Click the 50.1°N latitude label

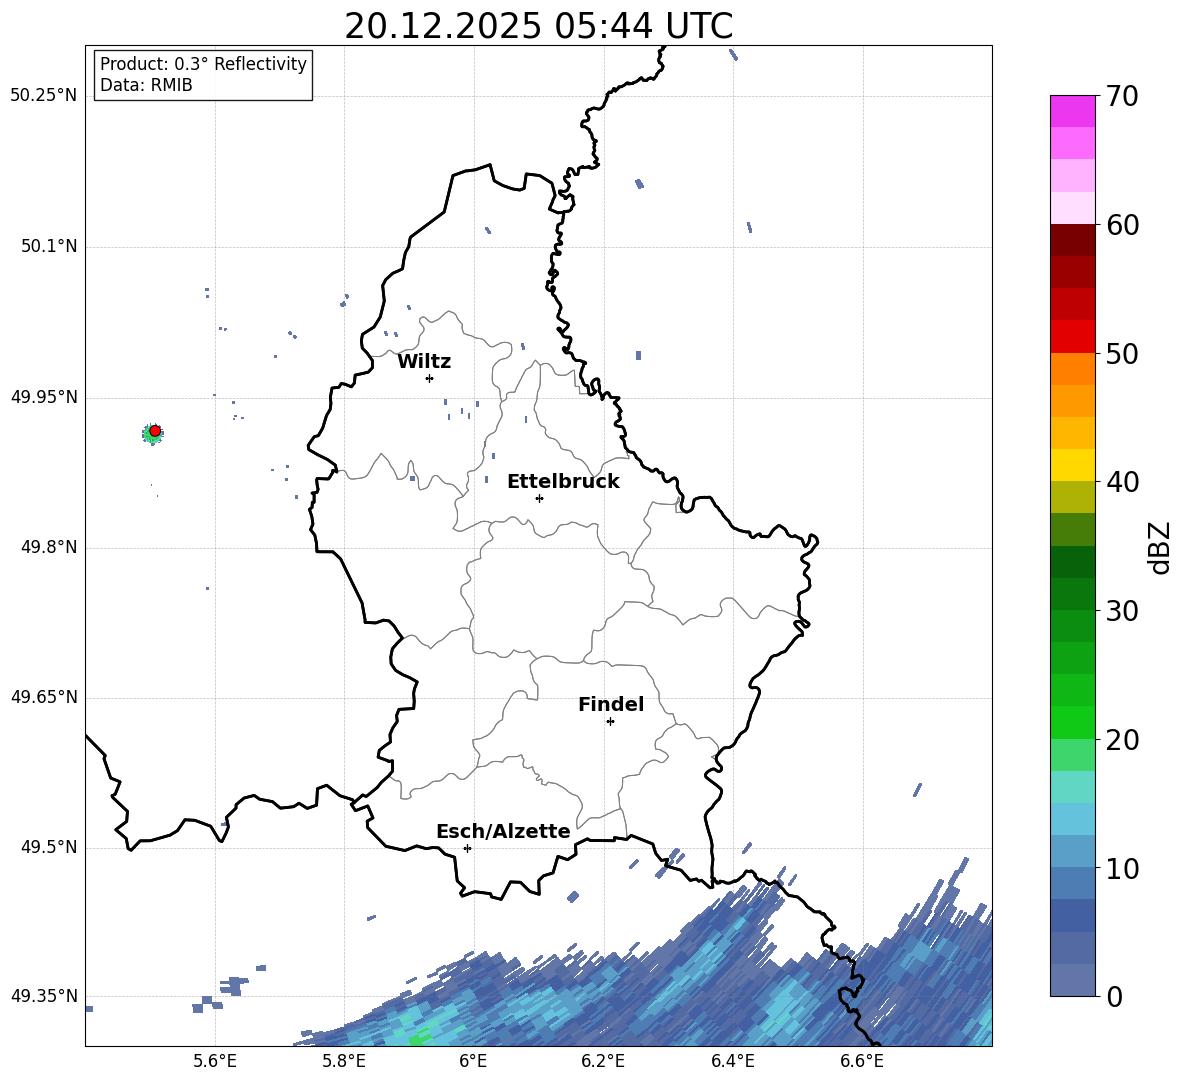49,247
